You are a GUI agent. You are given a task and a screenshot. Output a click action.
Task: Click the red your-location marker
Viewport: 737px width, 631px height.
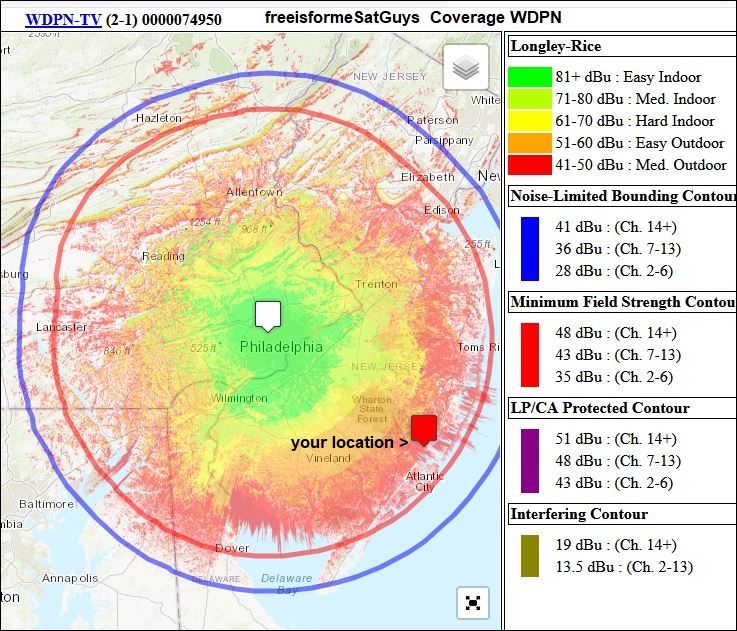pos(424,429)
